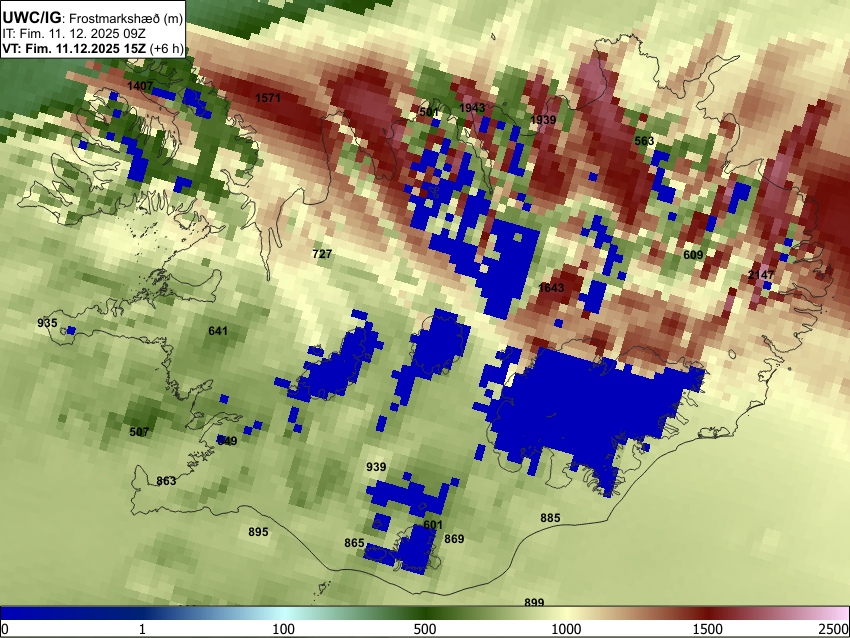Click the 869 freezing level value
Image resolution: width=850 pixels, height=638 pixels.
454,538
